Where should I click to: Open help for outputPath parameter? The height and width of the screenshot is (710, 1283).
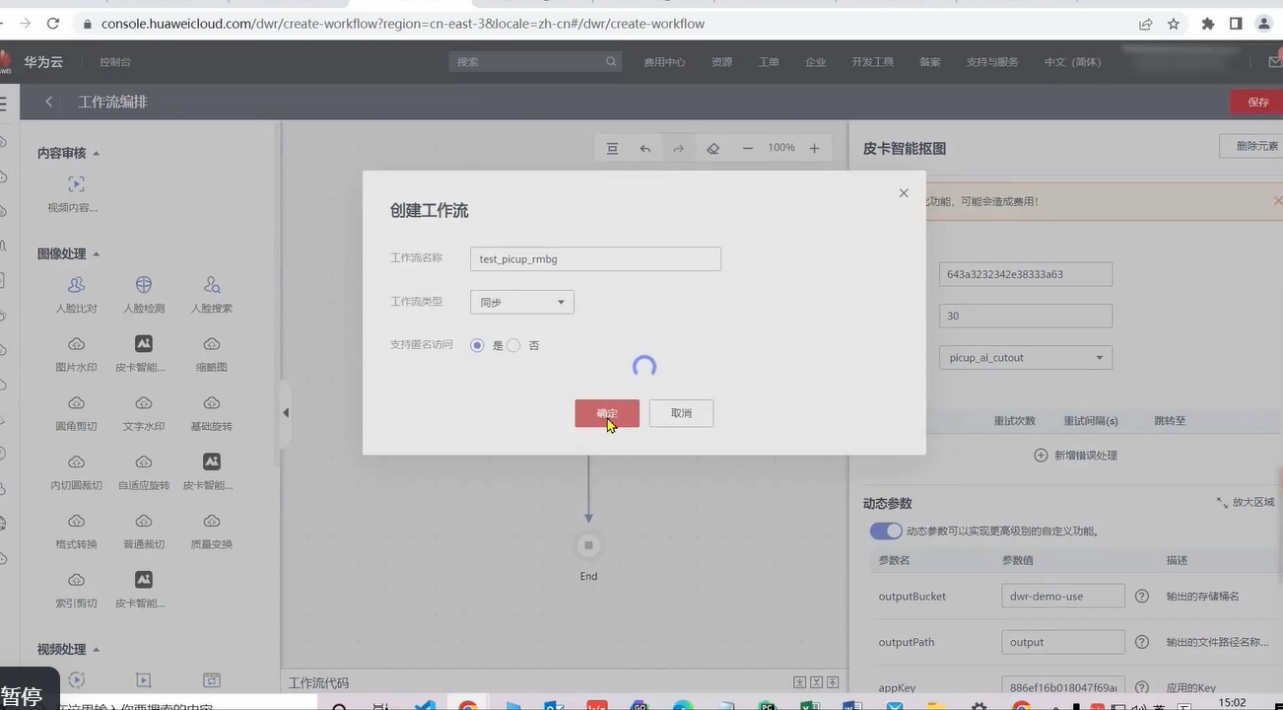pos(1142,642)
